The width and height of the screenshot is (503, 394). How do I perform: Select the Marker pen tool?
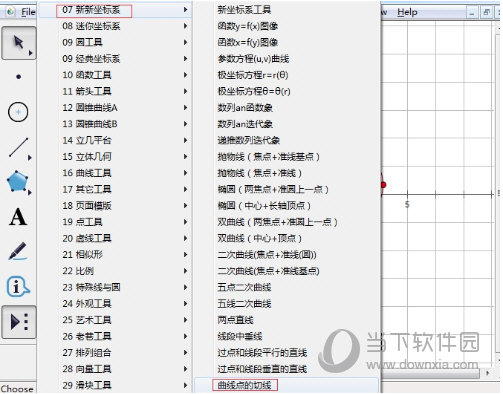click(18, 251)
